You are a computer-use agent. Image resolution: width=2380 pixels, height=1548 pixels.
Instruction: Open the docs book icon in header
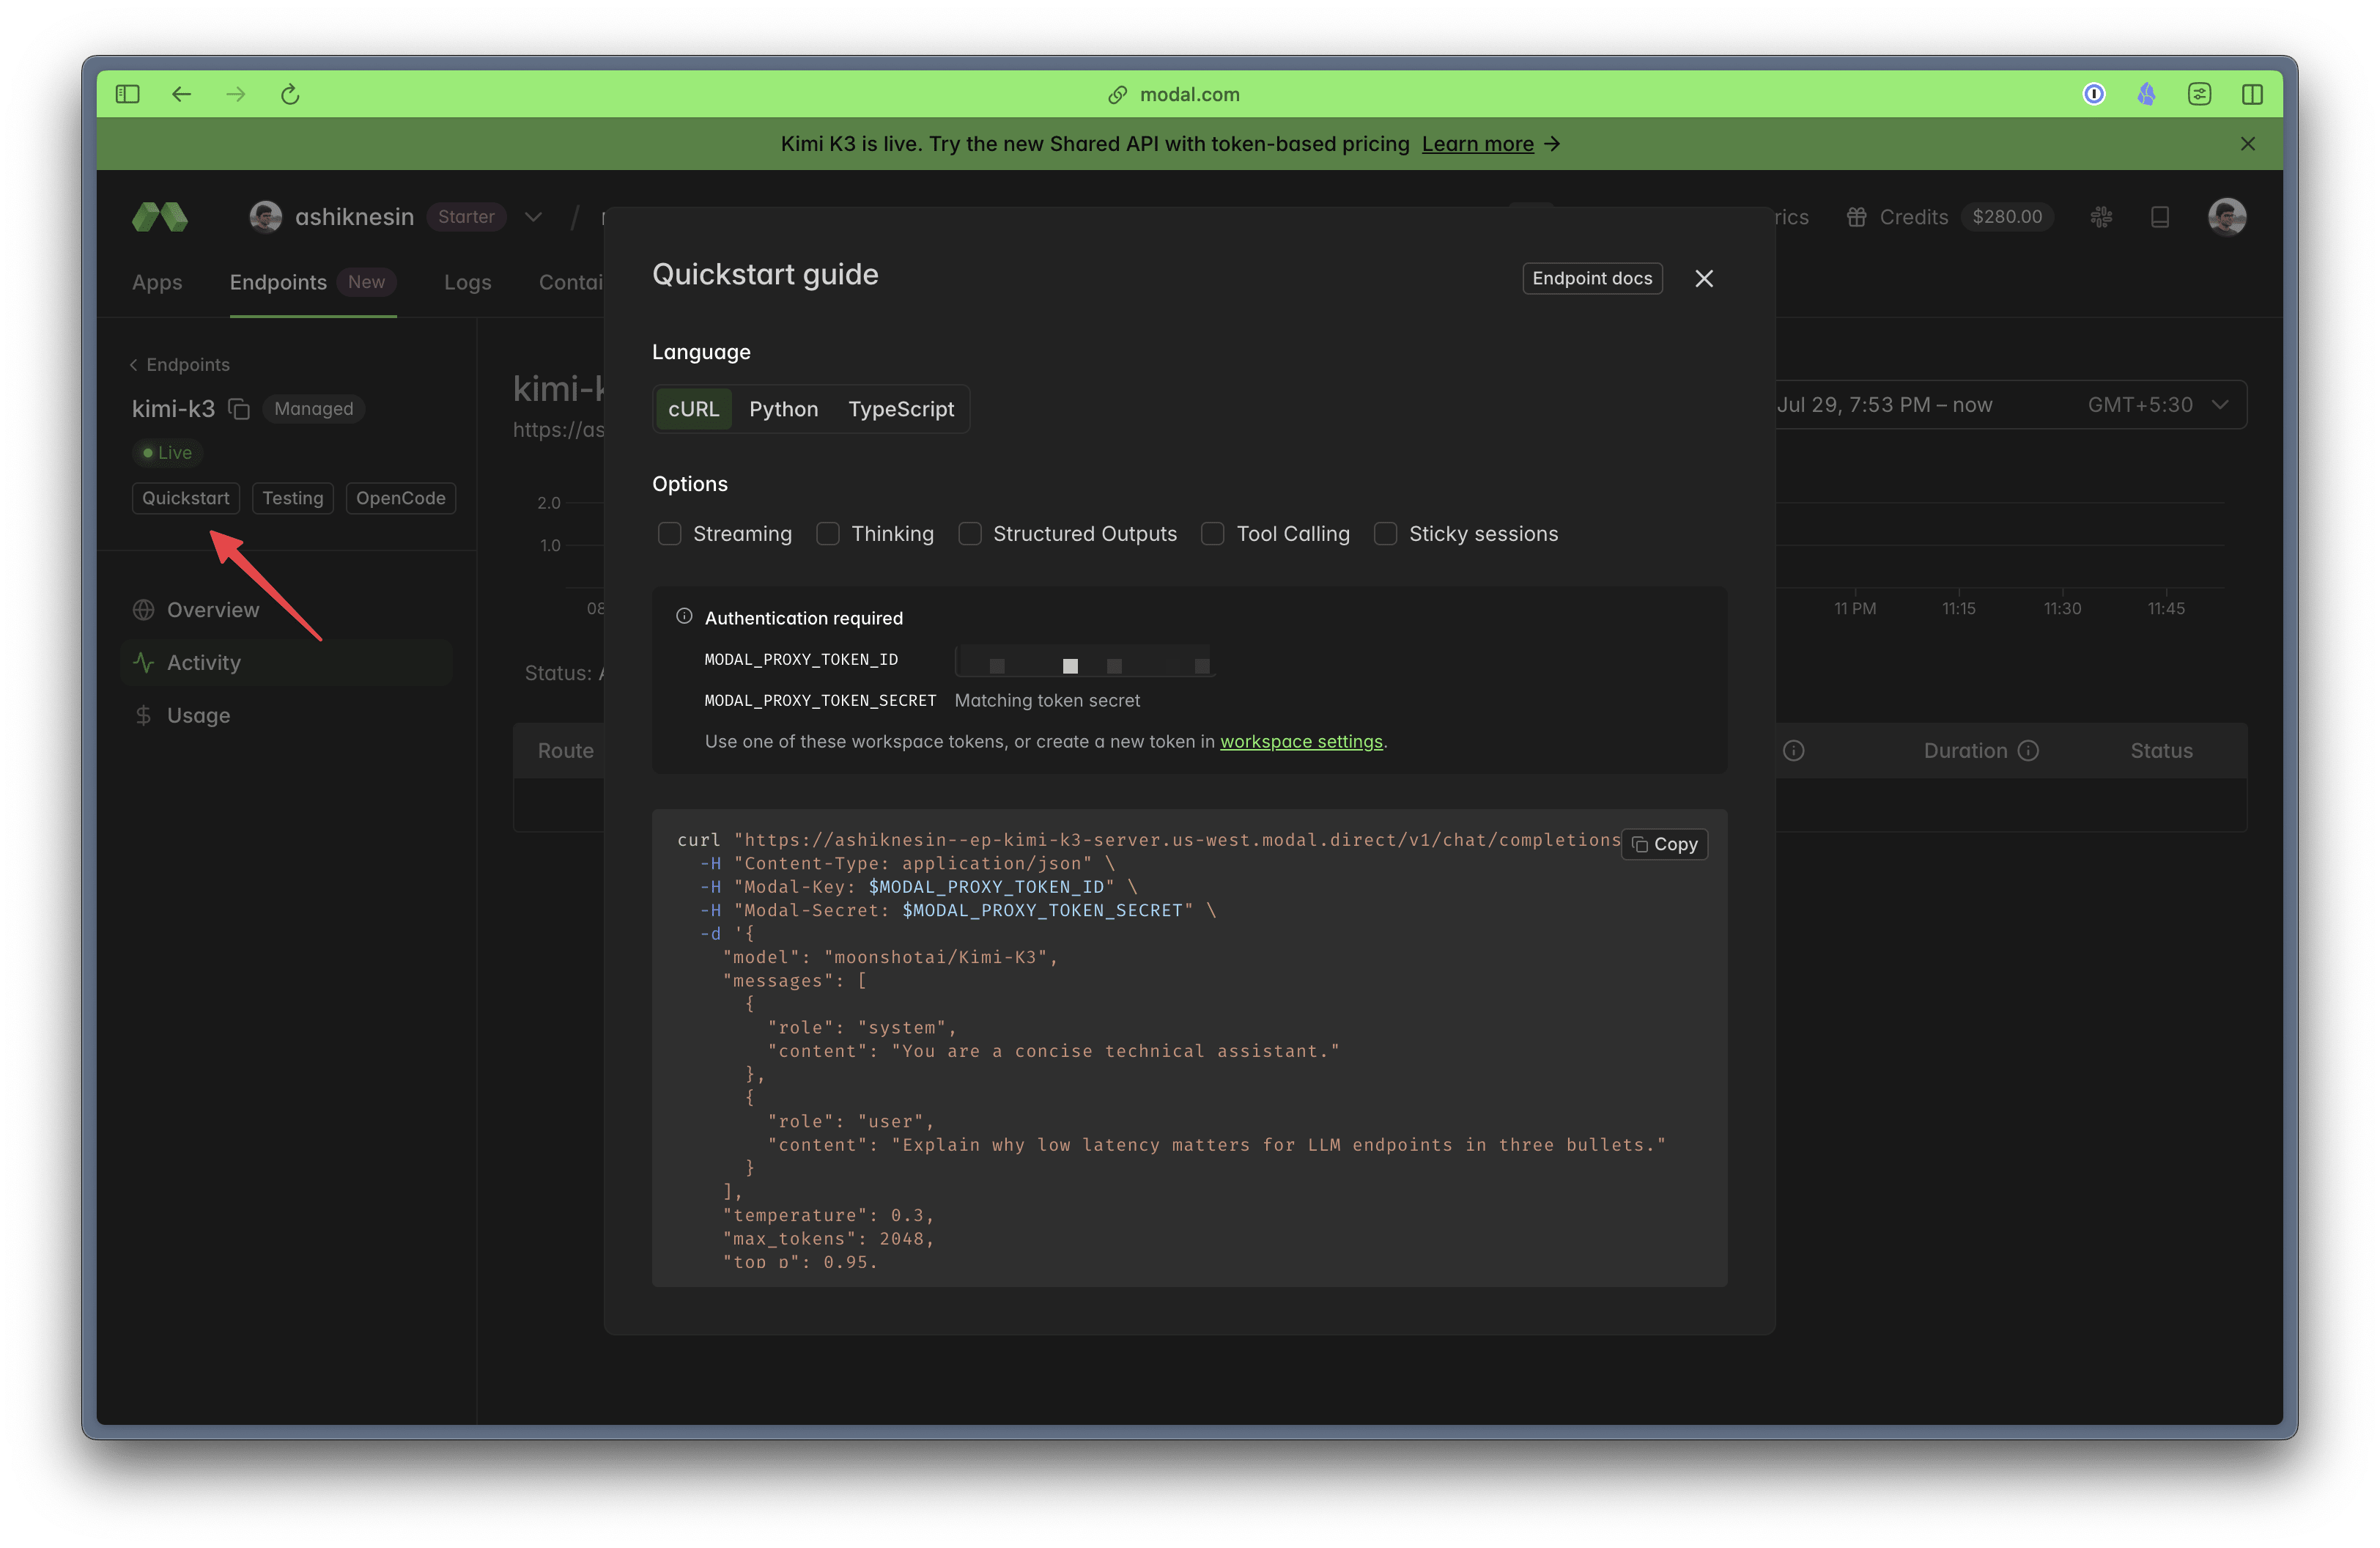coord(2160,217)
